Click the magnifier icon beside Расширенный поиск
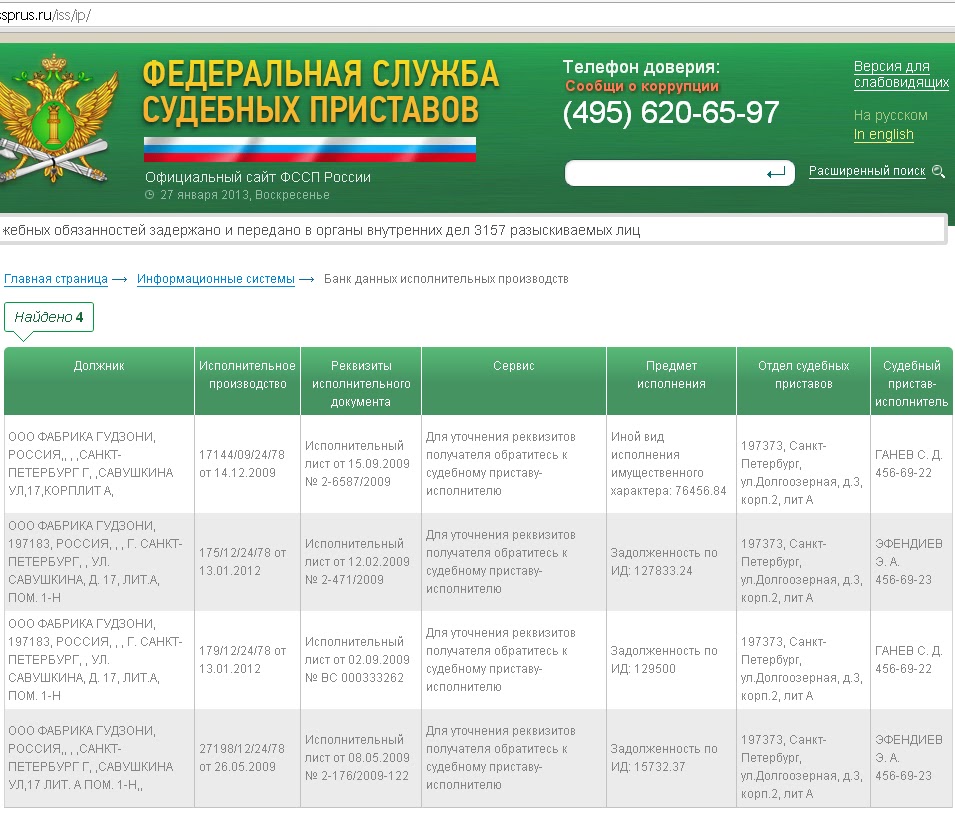 point(939,171)
